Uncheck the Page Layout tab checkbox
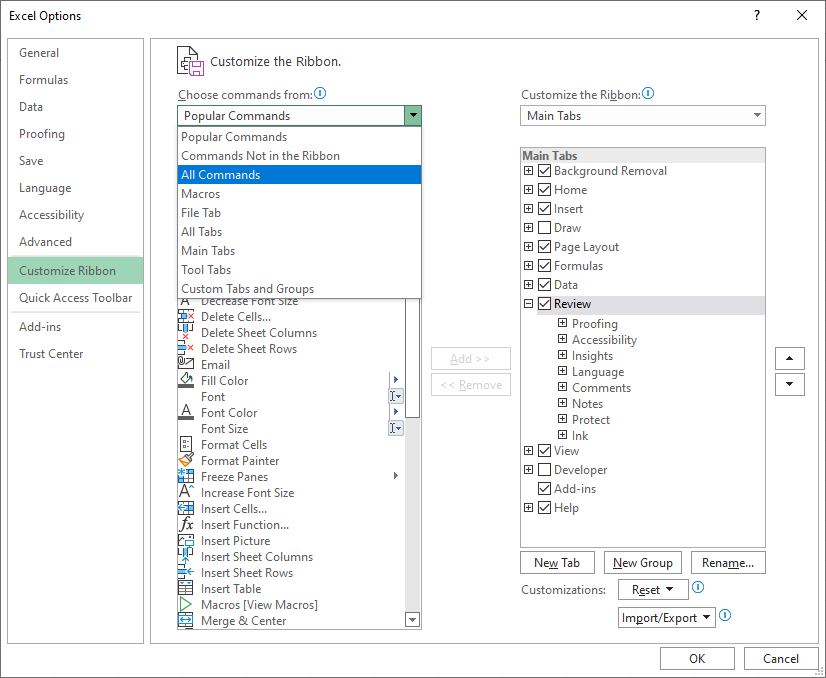 click(x=545, y=247)
